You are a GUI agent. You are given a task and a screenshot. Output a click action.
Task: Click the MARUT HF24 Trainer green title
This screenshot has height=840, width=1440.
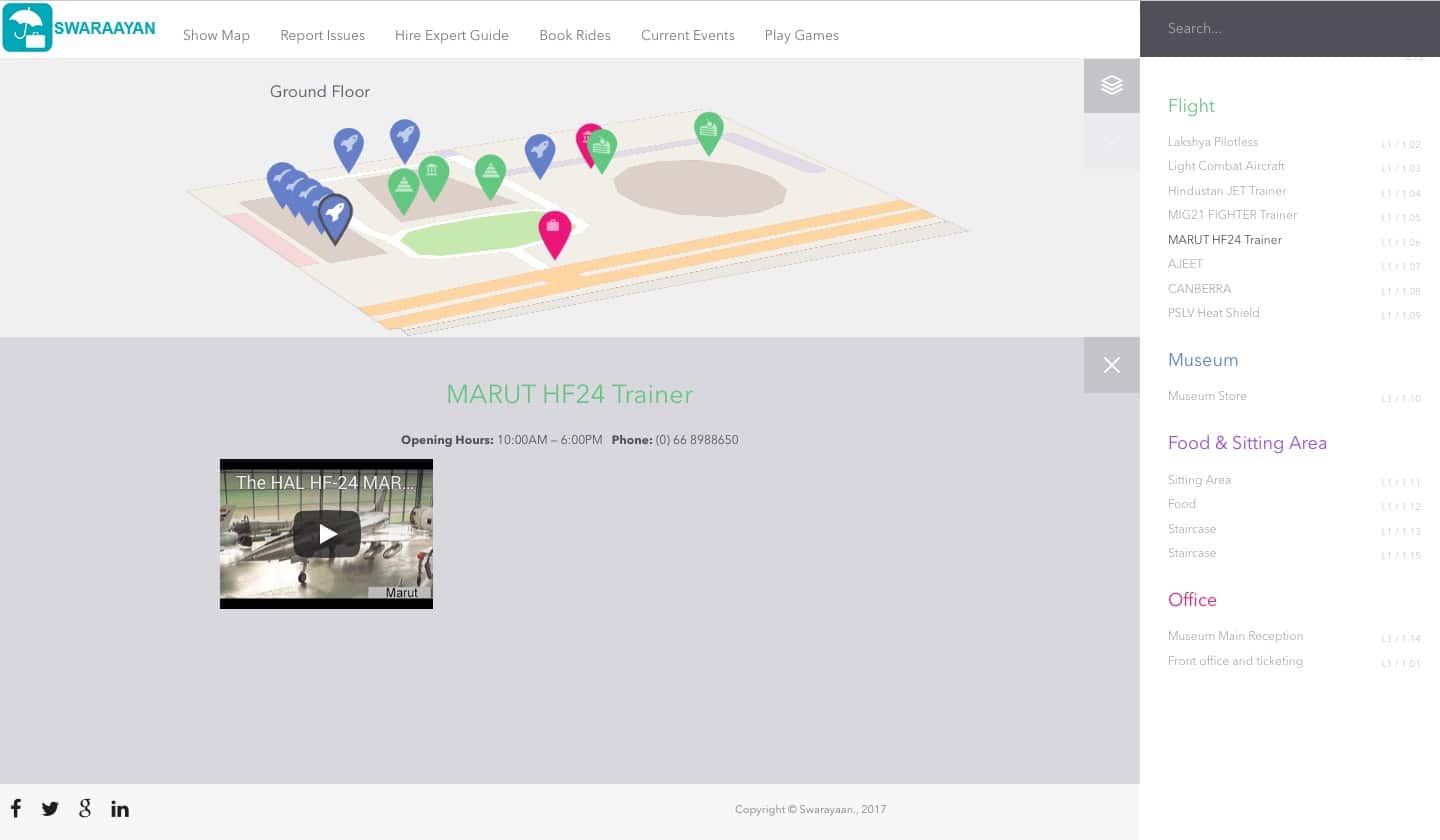pos(570,394)
